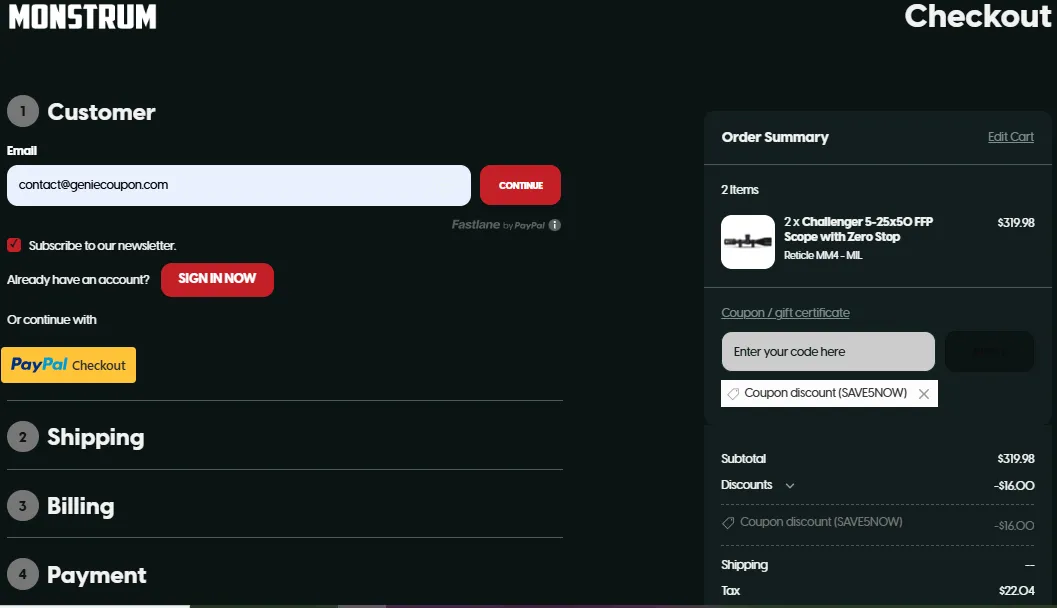Click the step 1 Customer number circle
Screen dimensions: 1057x608
pyautogui.click(x=22, y=112)
